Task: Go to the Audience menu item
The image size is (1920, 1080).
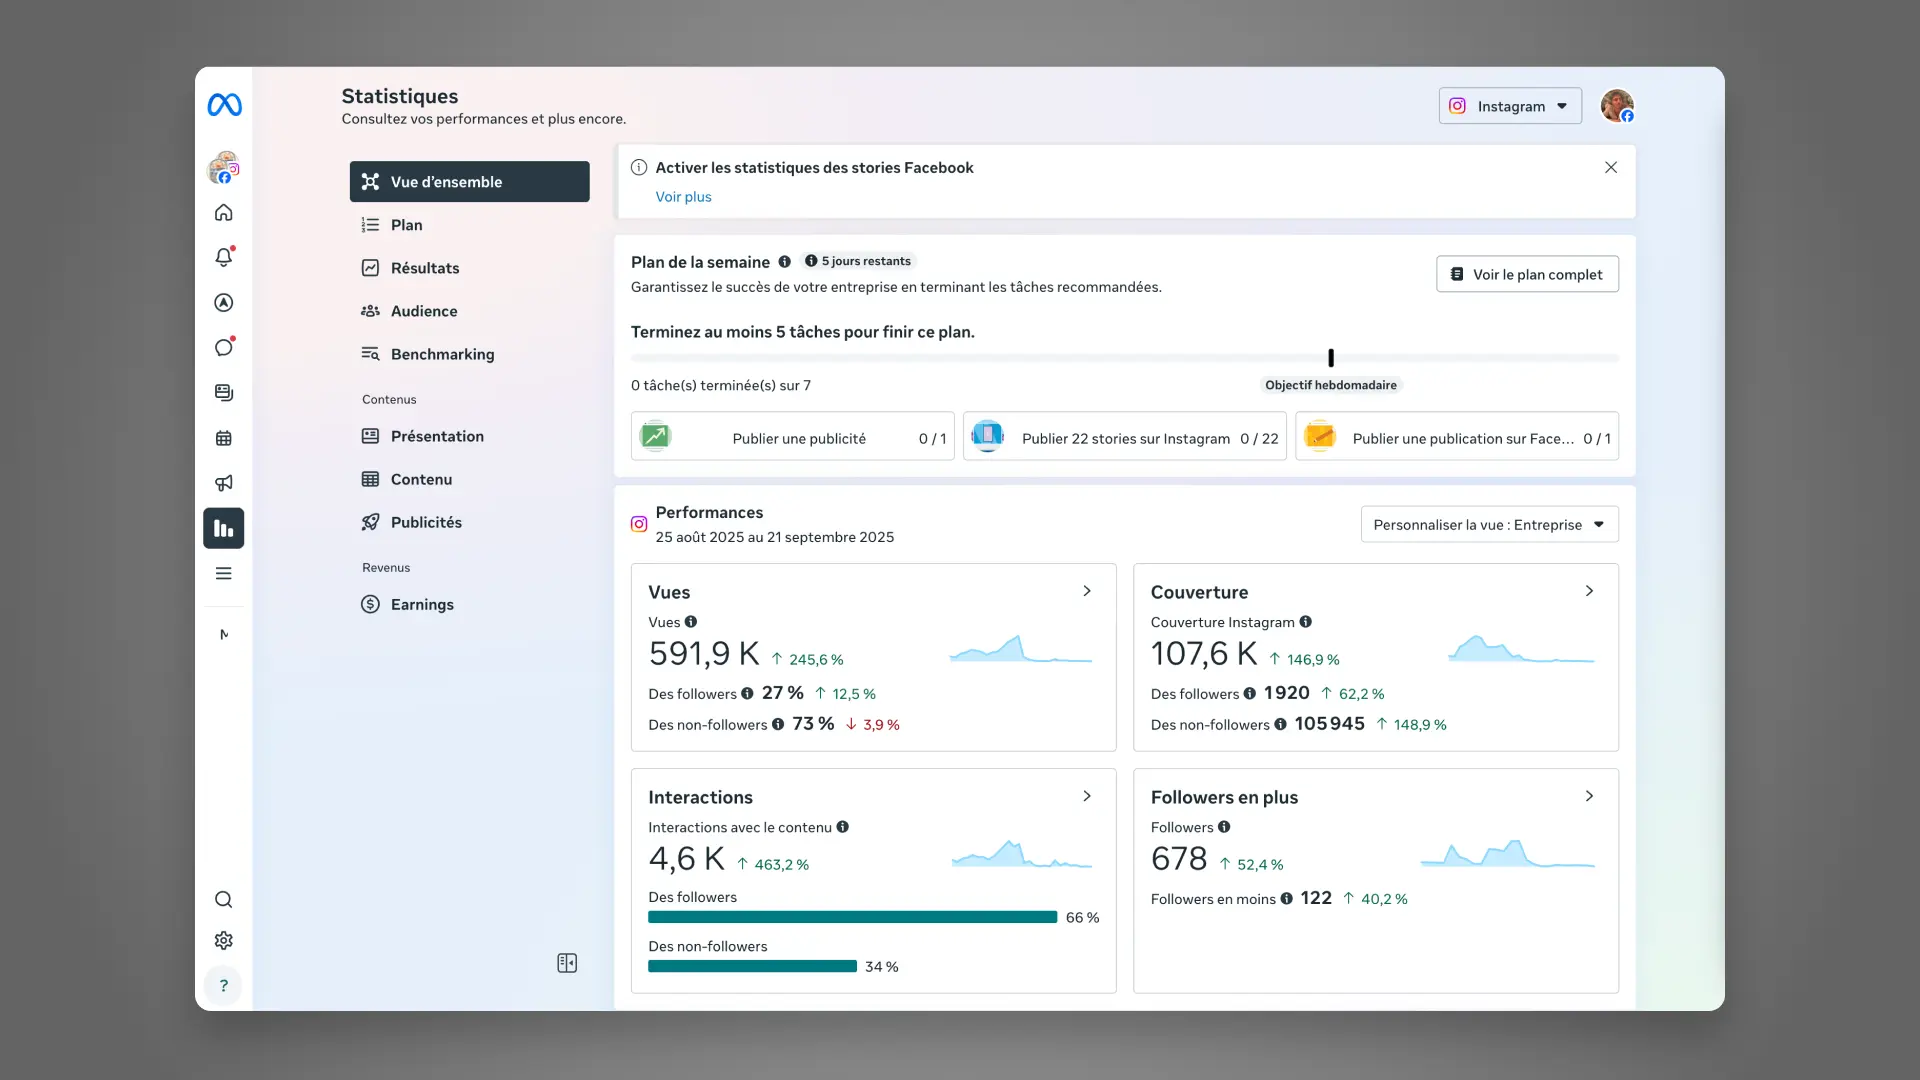Action: click(x=424, y=311)
